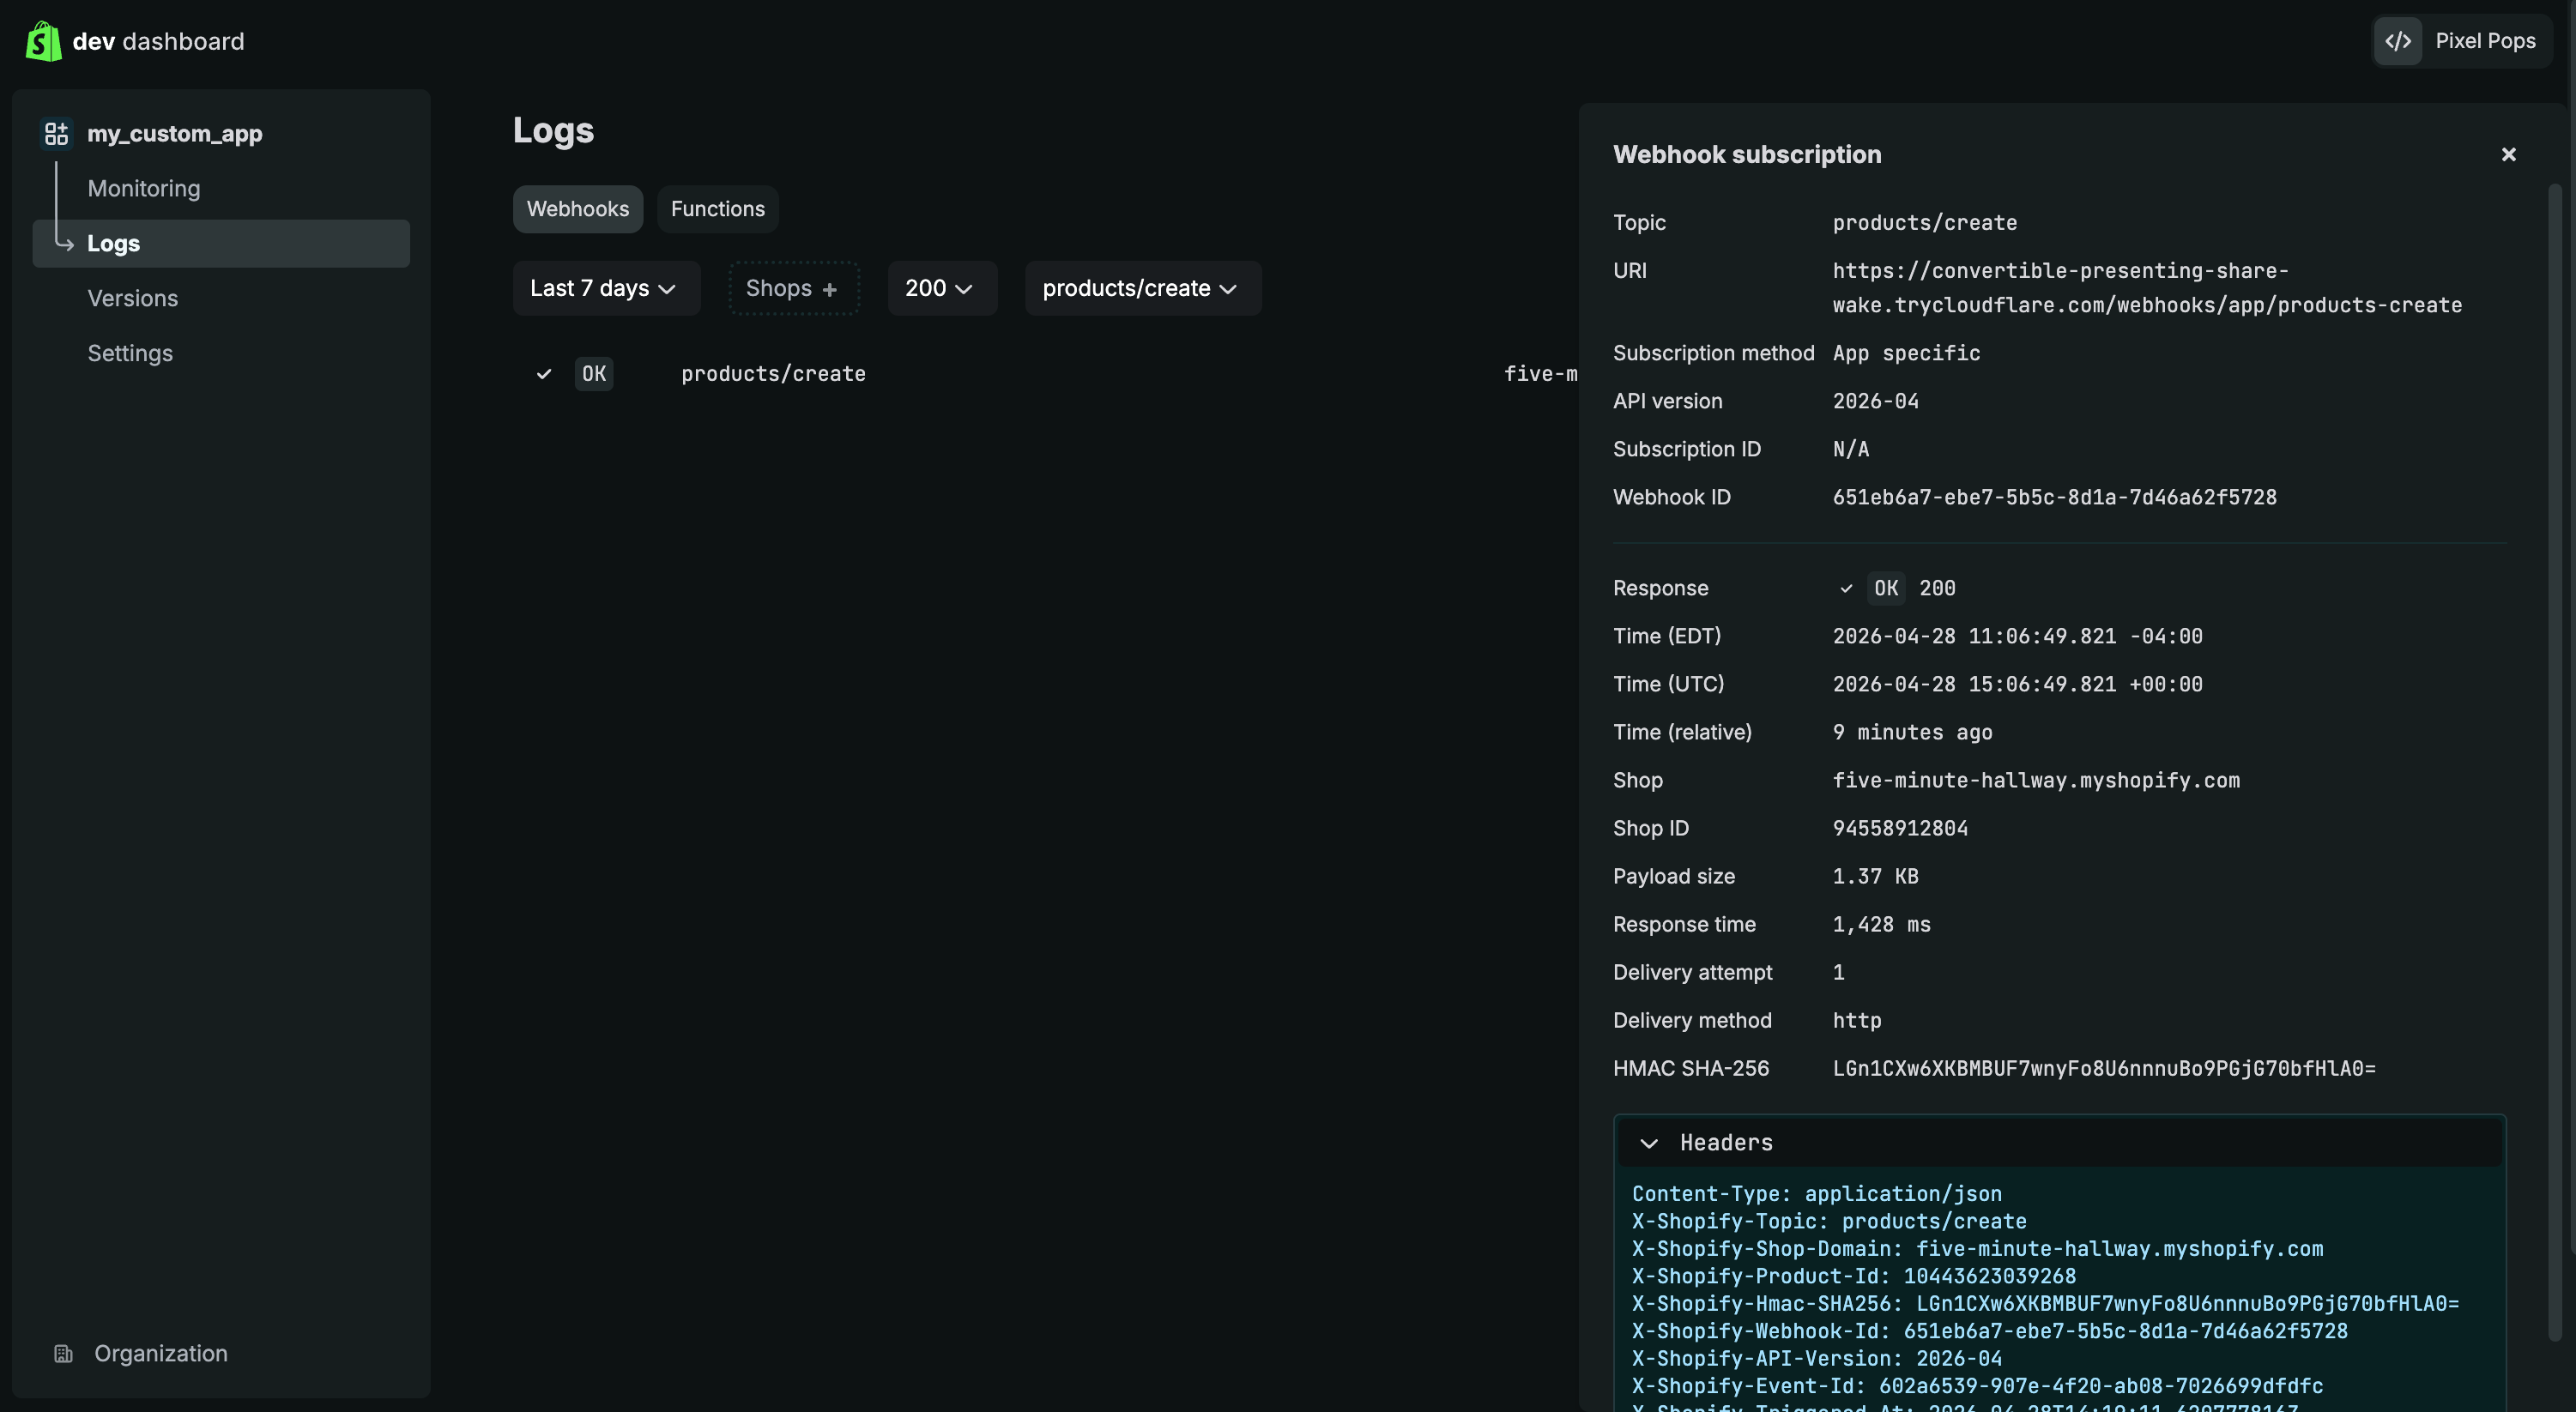Click the webhook URI value

point(2146,288)
